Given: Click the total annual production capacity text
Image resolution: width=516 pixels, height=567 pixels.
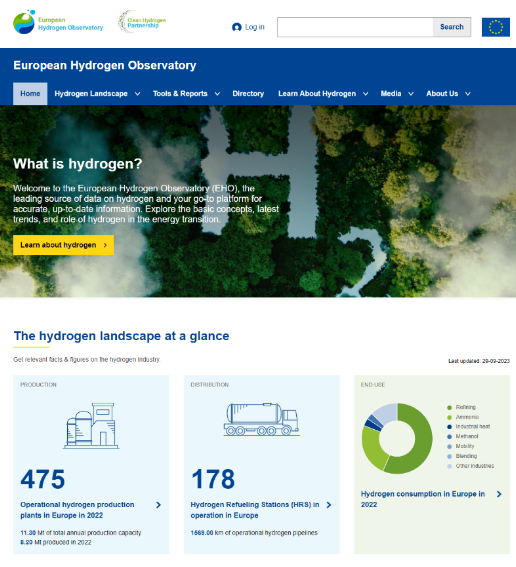Looking at the screenshot, I should 81,533.
